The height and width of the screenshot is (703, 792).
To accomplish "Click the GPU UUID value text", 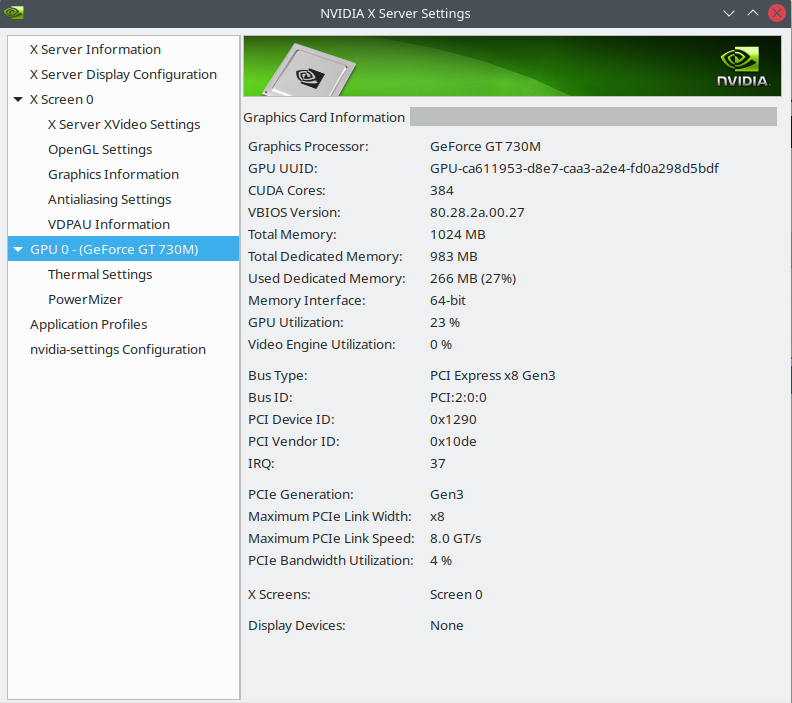I will click(x=574, y=168).
